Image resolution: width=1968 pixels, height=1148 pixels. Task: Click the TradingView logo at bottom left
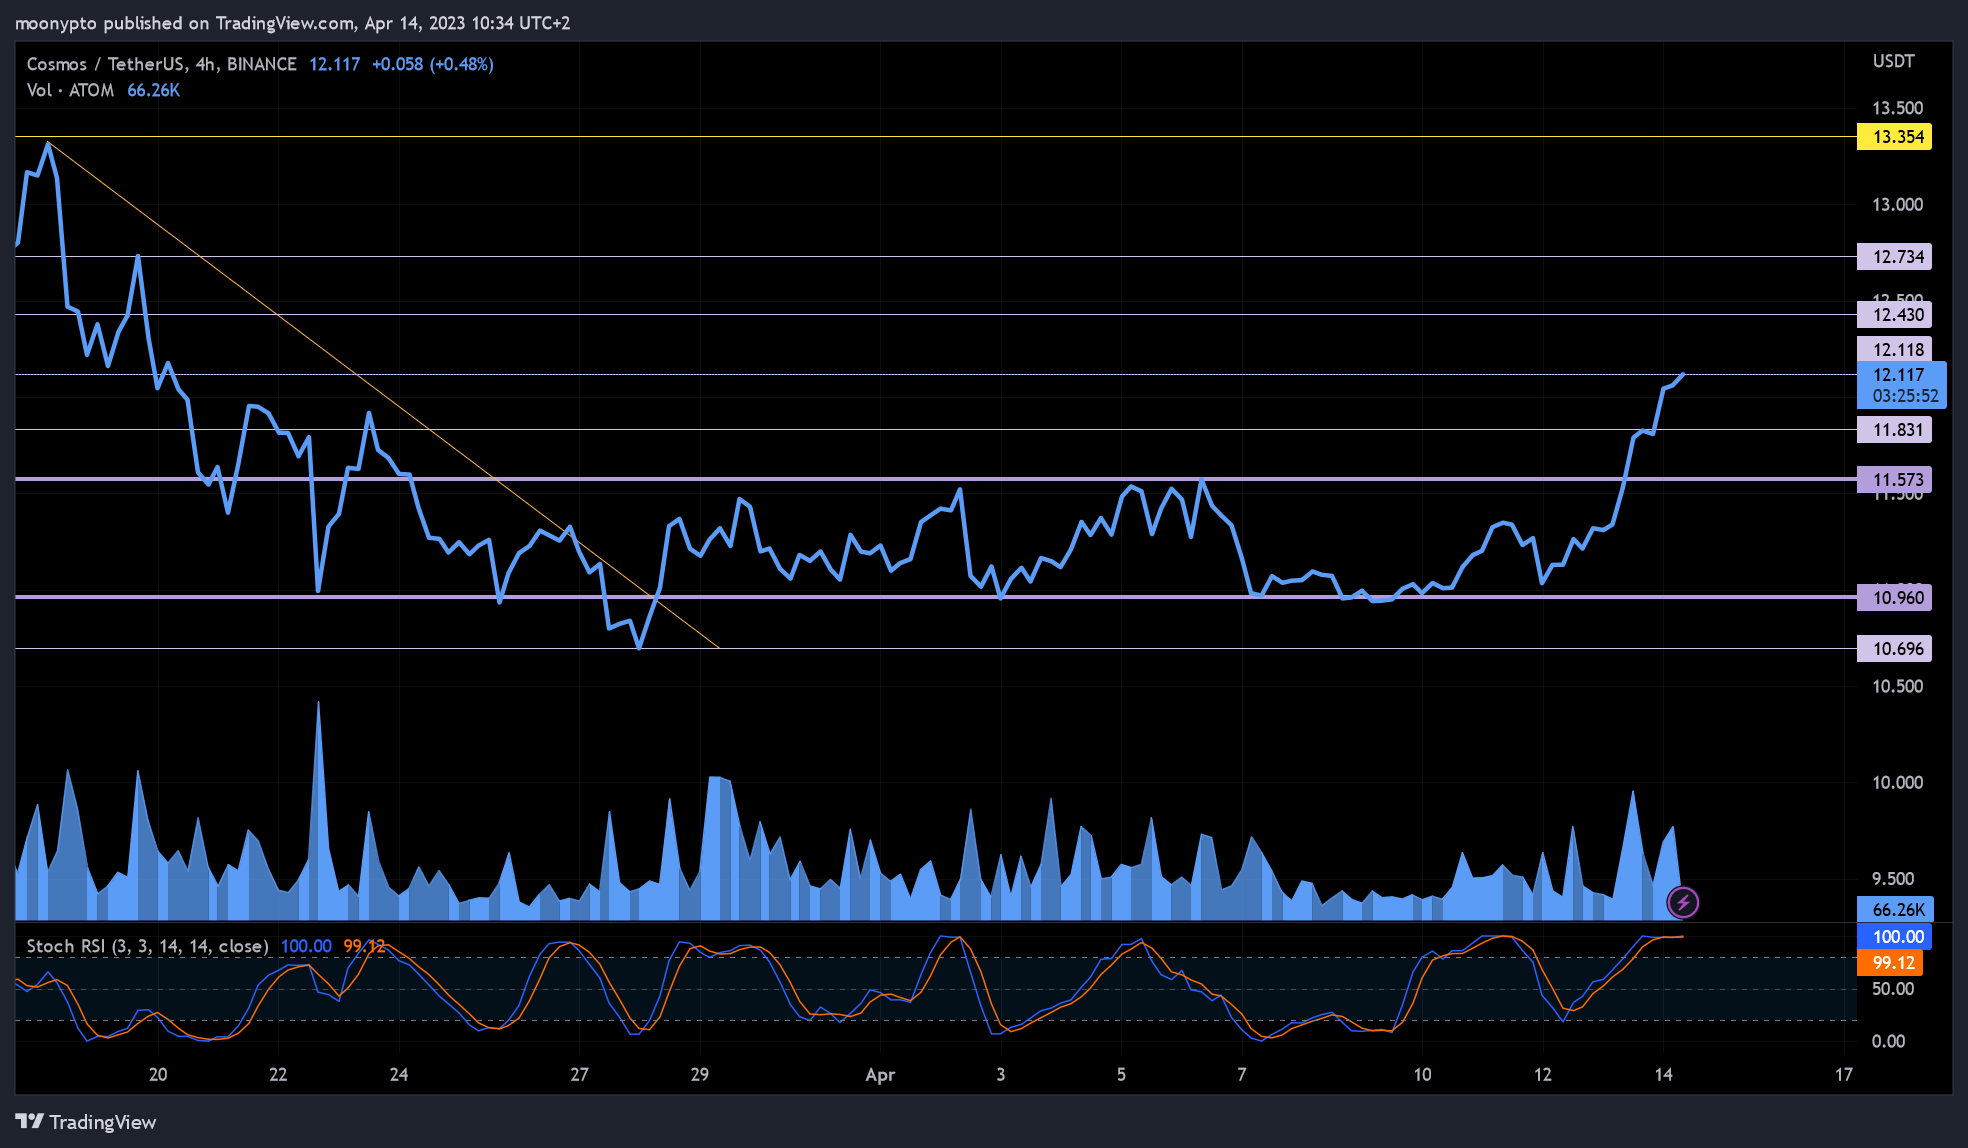[86, 1122]
